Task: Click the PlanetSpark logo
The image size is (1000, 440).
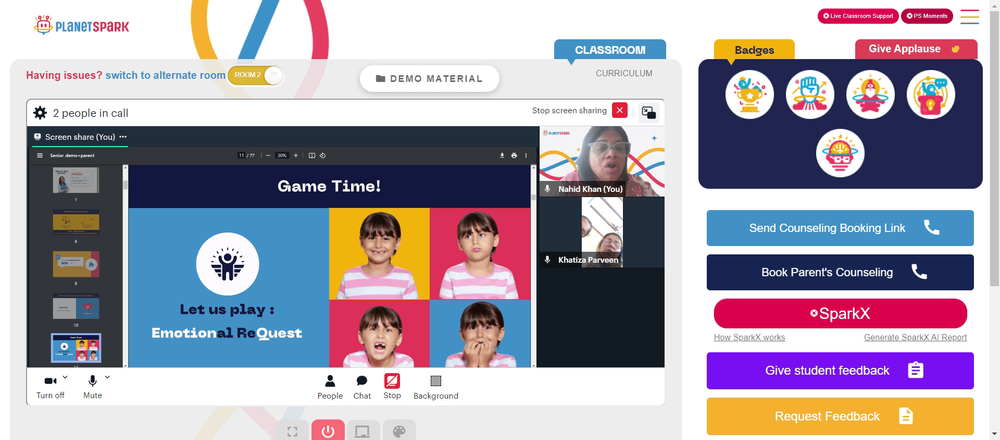Action: [x=82, y=26]
